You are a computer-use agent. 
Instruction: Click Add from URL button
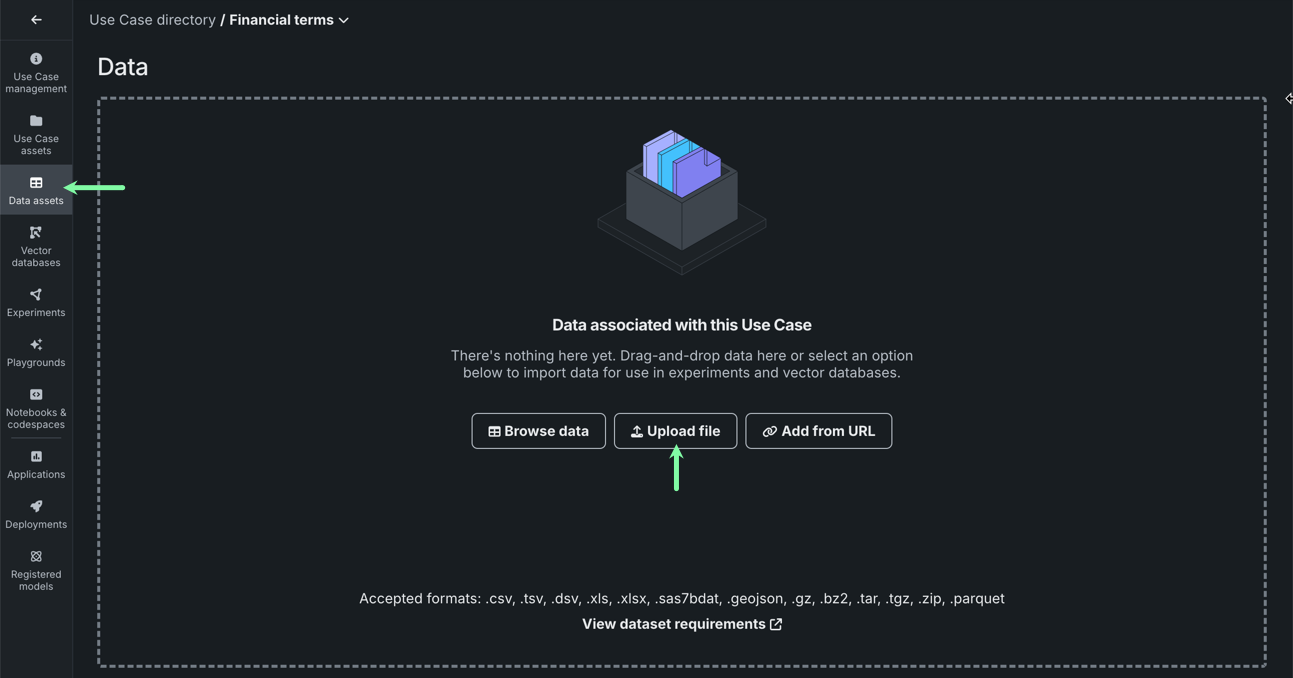tap(818, 431)
